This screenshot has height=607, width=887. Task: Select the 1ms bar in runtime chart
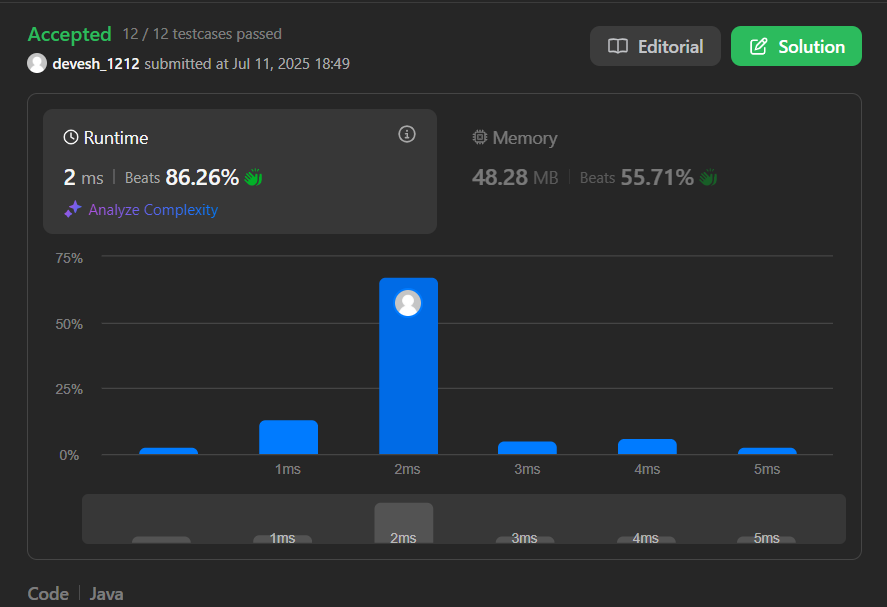(289, 437)
